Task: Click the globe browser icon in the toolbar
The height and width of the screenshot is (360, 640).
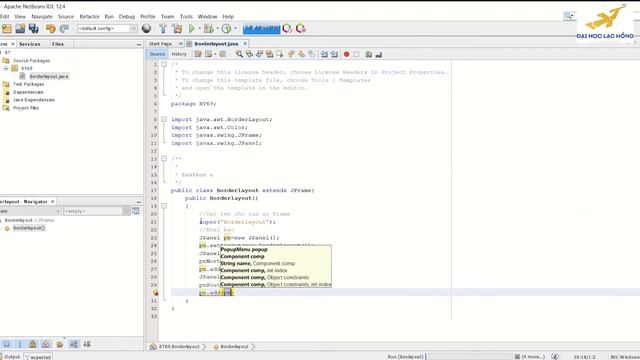Action: [147, 28]
